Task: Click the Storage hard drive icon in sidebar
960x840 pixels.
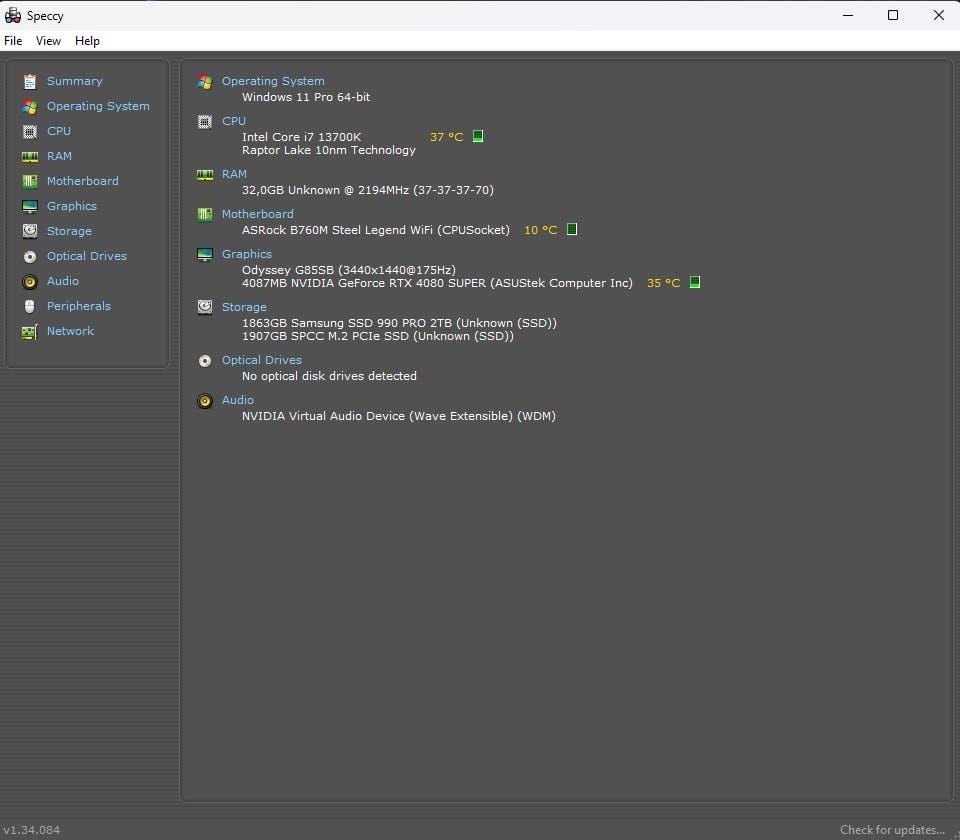Action: click(29, 231)
